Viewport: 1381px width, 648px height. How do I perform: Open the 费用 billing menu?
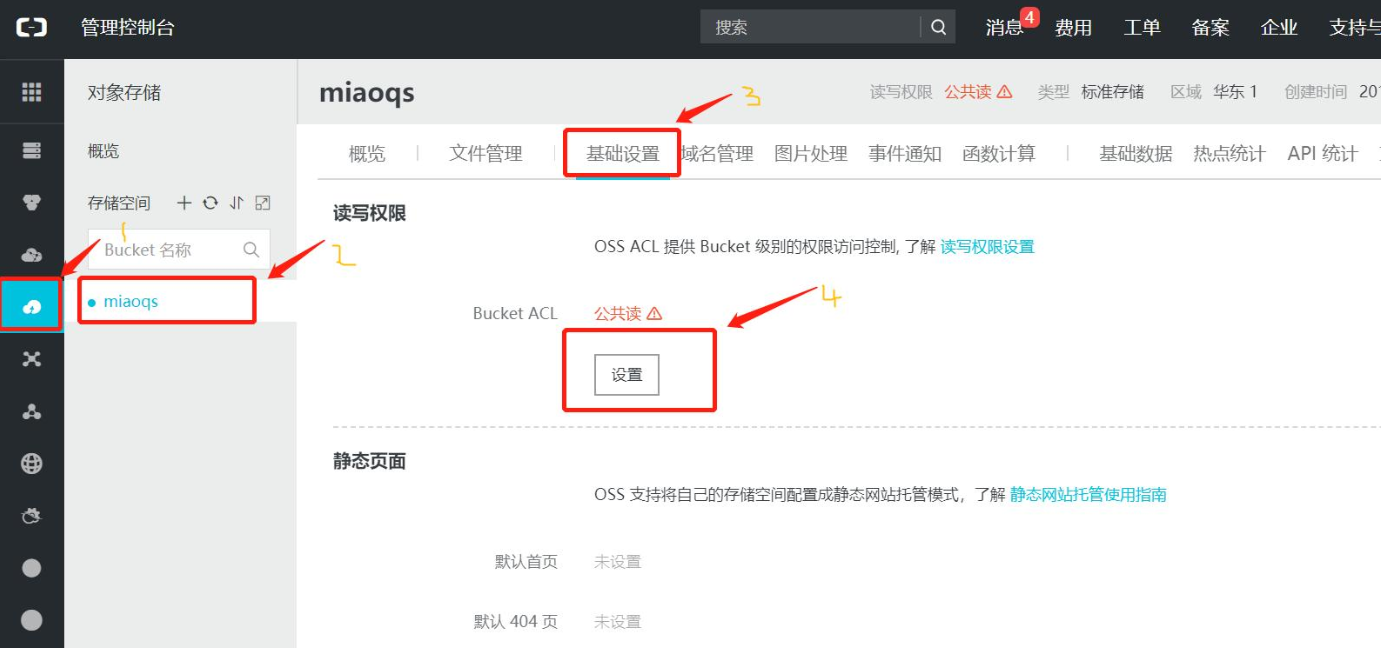1074,28
